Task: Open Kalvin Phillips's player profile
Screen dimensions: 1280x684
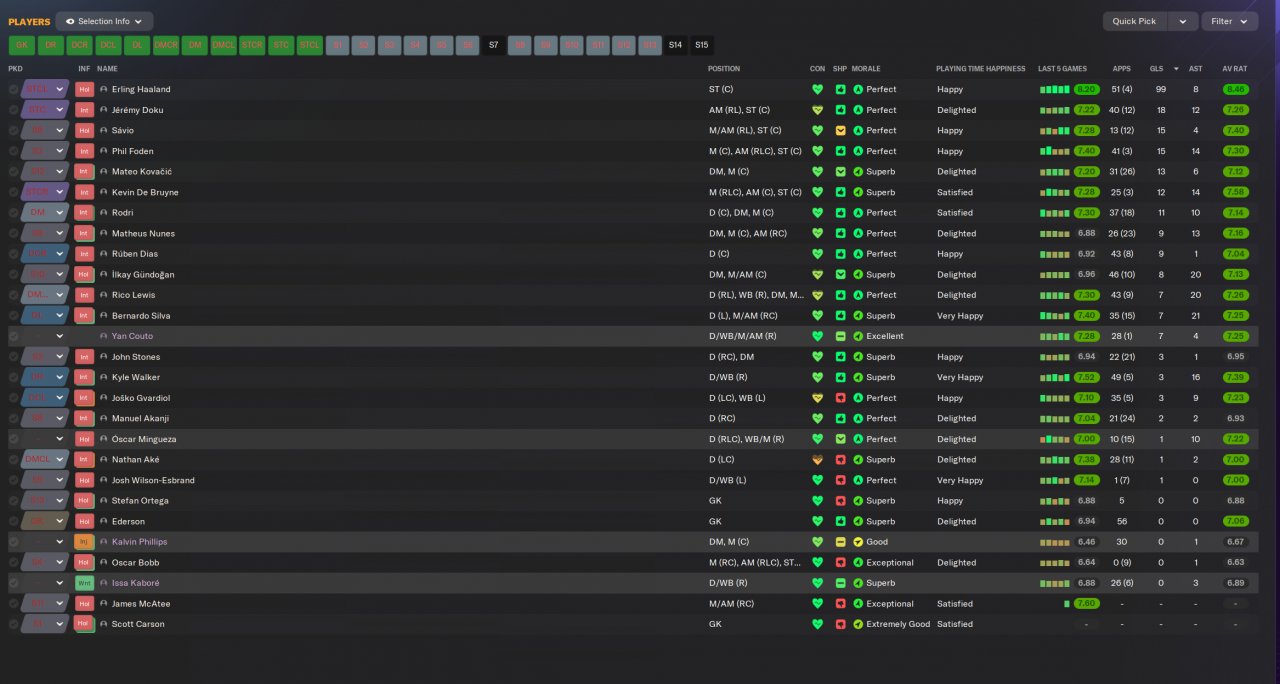Action: pyautogui.click(x=139, y=542)
